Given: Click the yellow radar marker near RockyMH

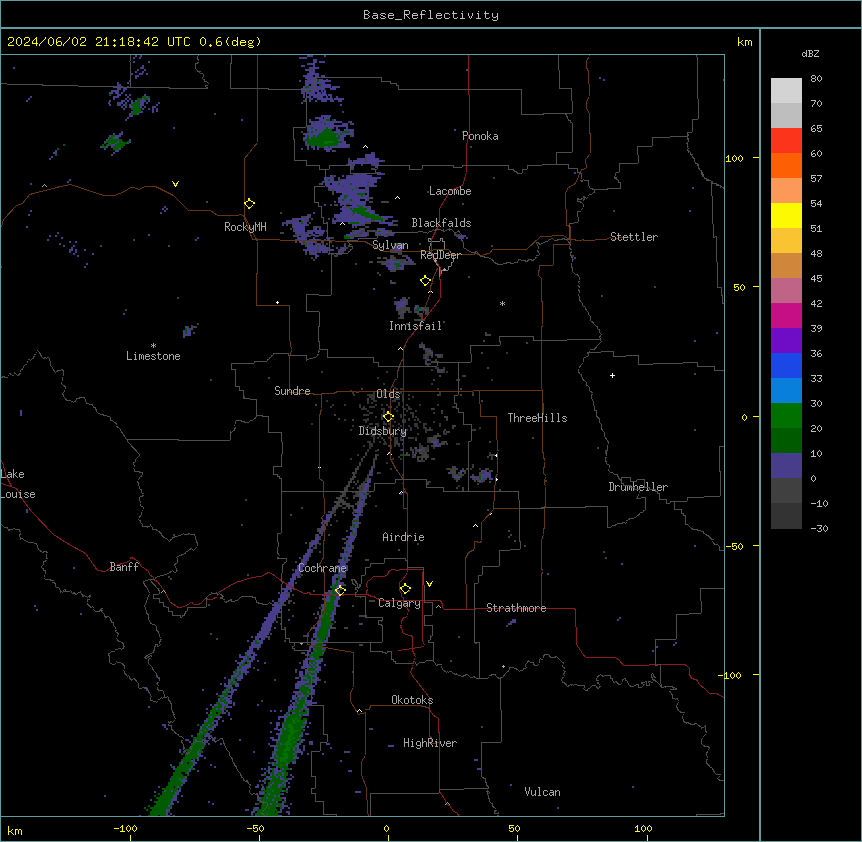Looking at the screenshot, I should [249, 204].
